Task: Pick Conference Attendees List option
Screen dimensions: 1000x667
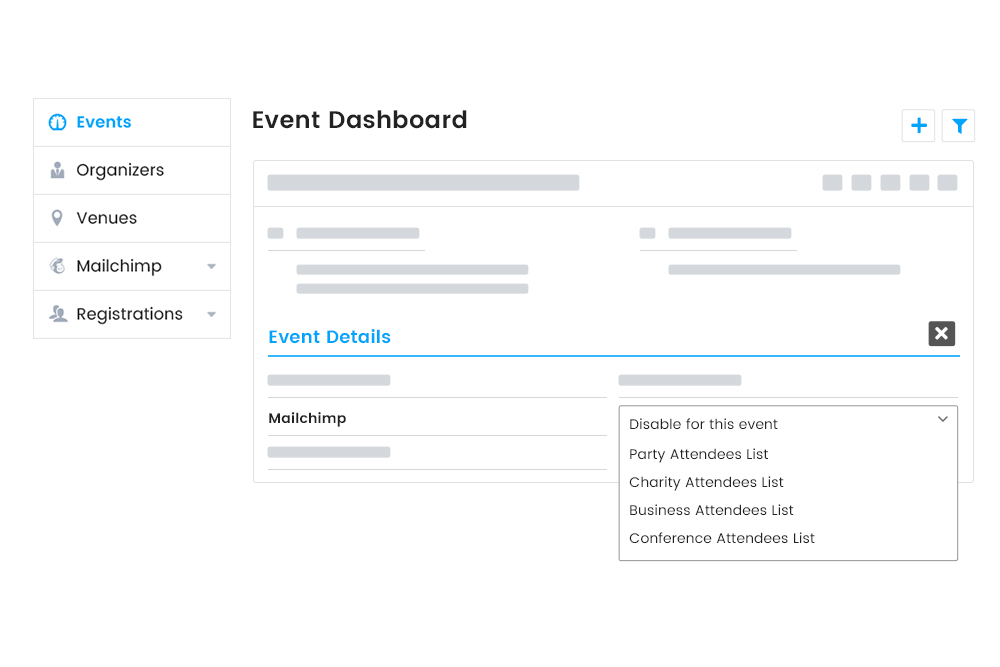Action: (x=722, y=538)
